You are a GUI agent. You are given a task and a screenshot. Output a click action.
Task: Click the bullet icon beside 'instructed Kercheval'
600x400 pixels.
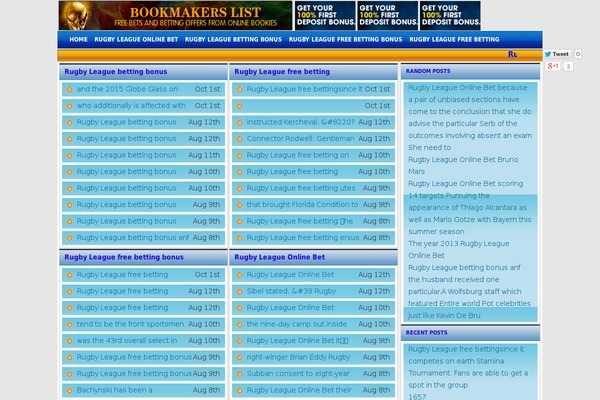[239, 122]
